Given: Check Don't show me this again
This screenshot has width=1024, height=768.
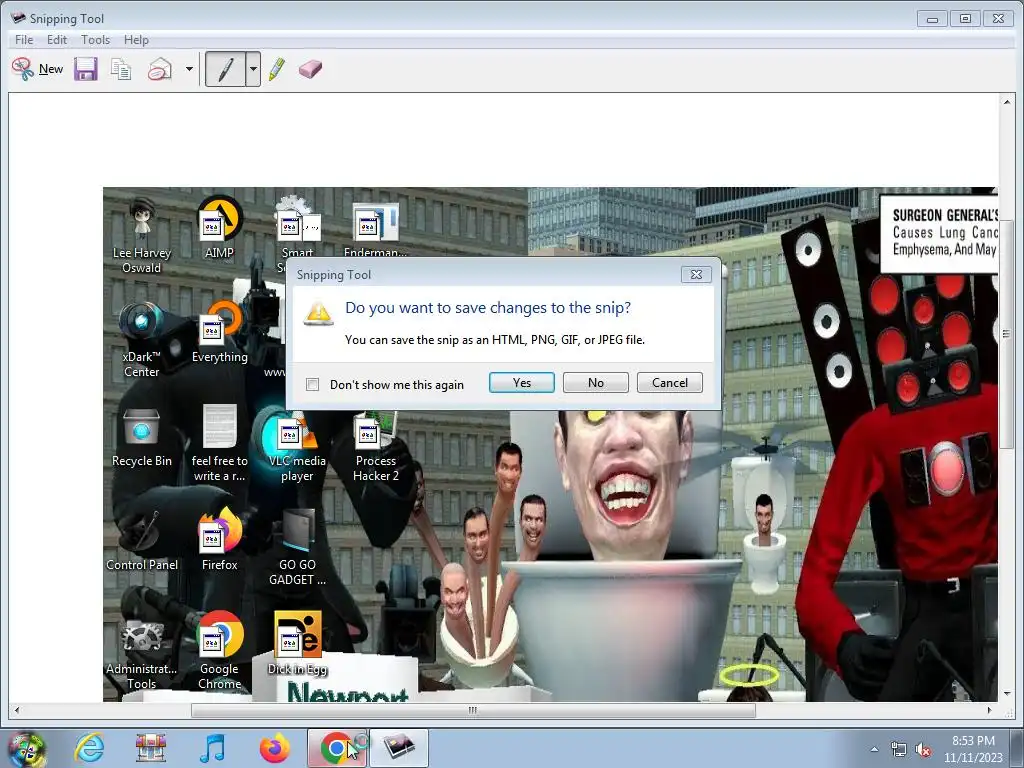Looking at the screenshot, I should 313,385.
